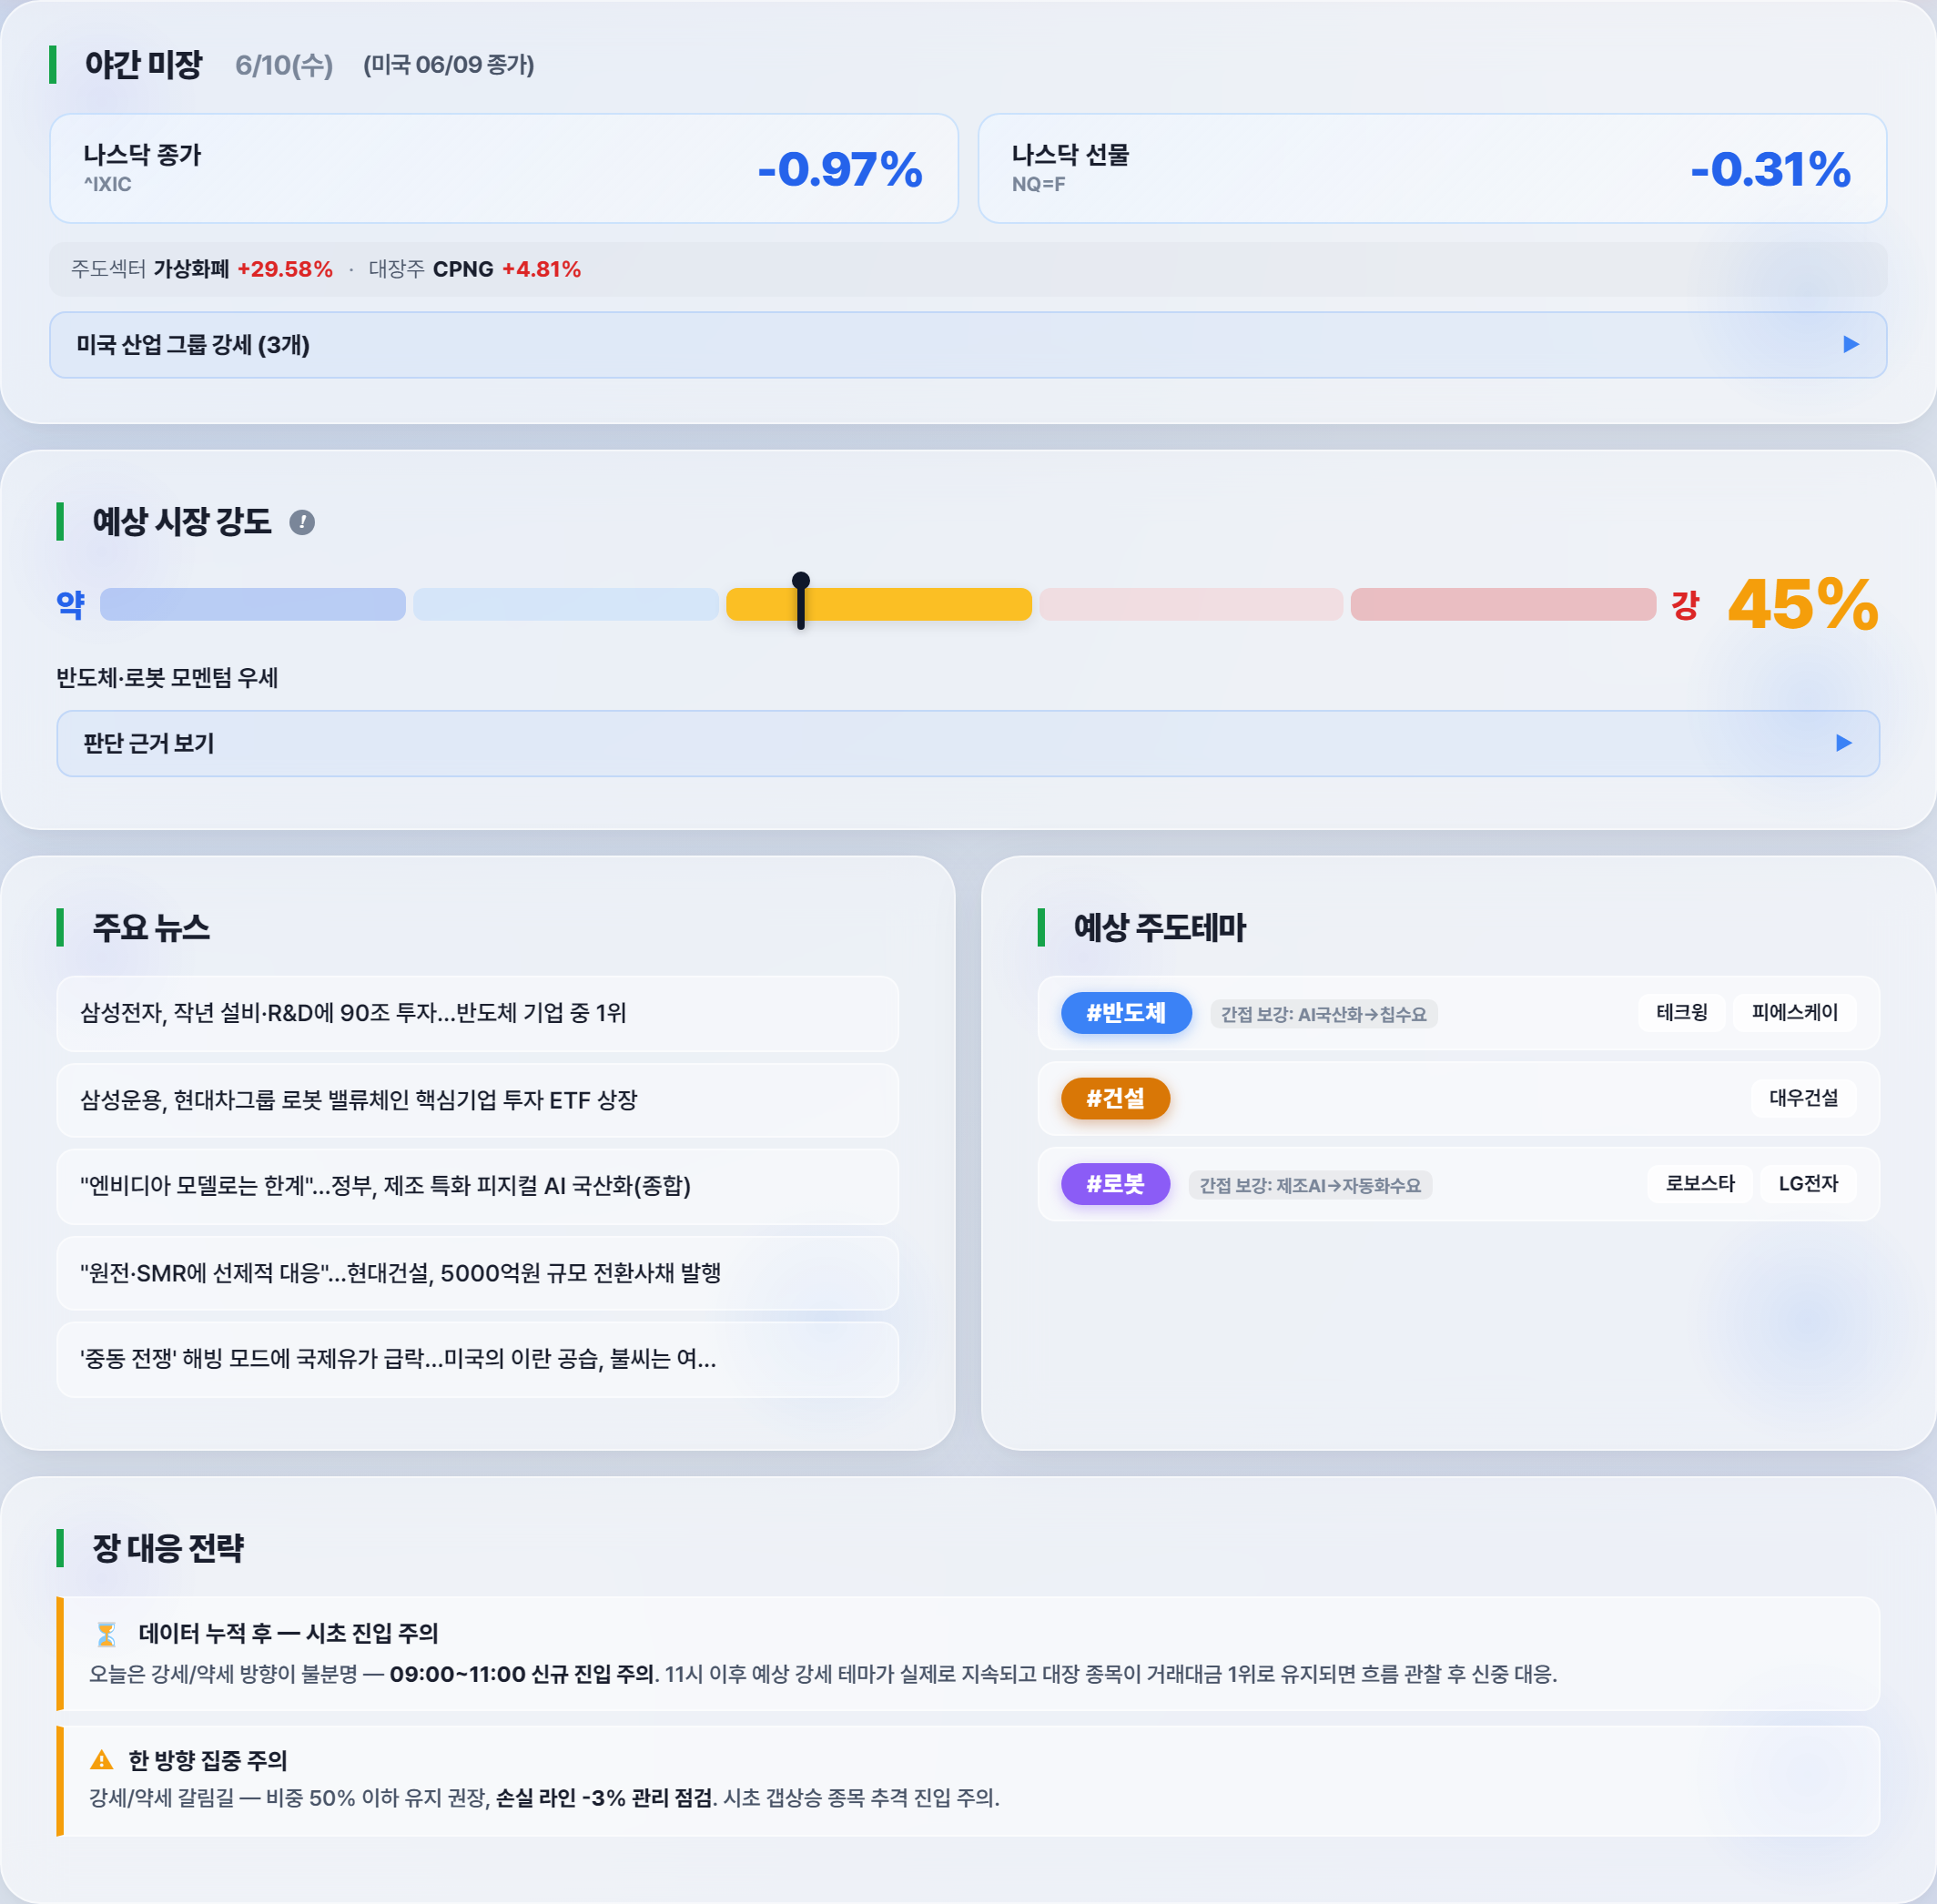This screenshot has width=1937, height=1904.
Task: Click the strongest red strength segment next to 강
Action: (x=1503, y=604)
